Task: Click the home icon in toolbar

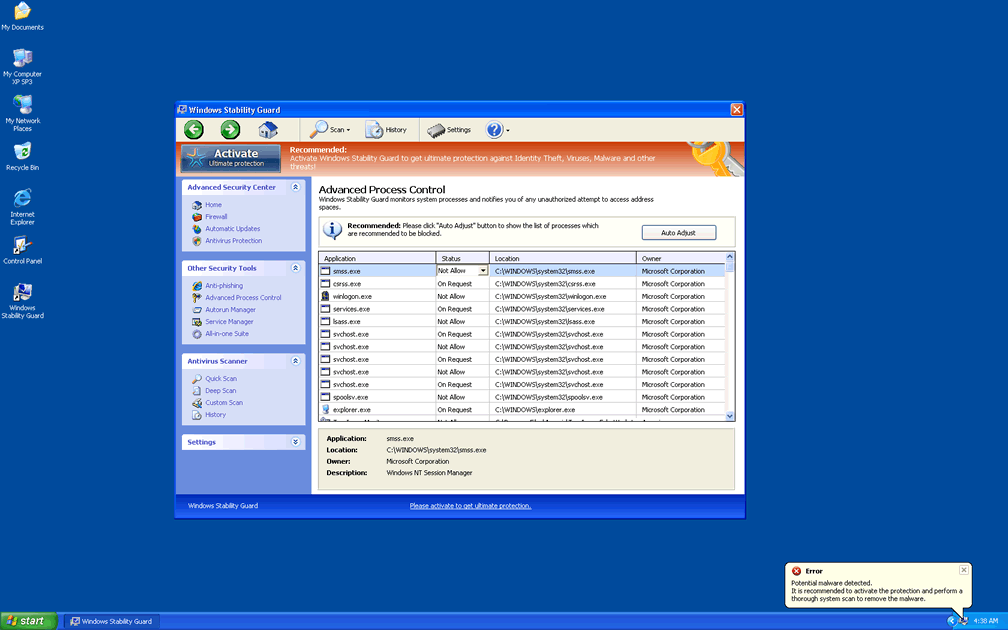Action: (x=267, y=129)
